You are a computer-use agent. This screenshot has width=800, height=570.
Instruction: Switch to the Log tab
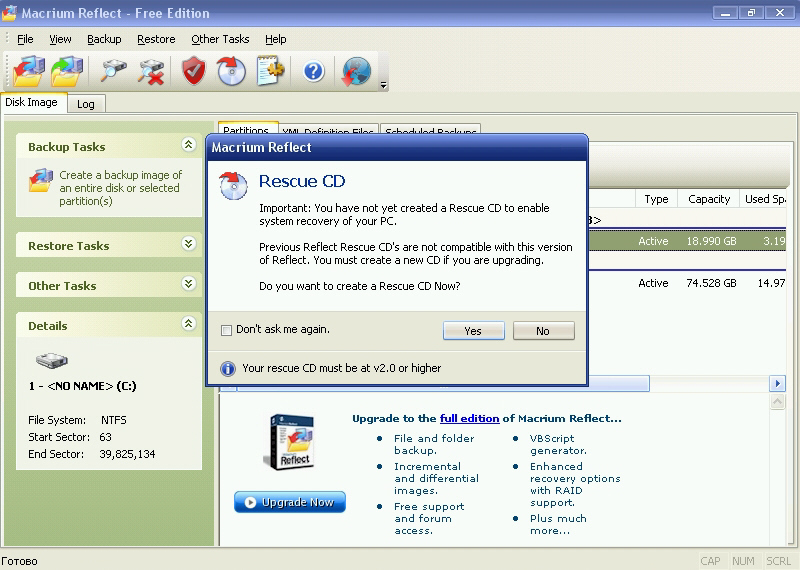86,104
